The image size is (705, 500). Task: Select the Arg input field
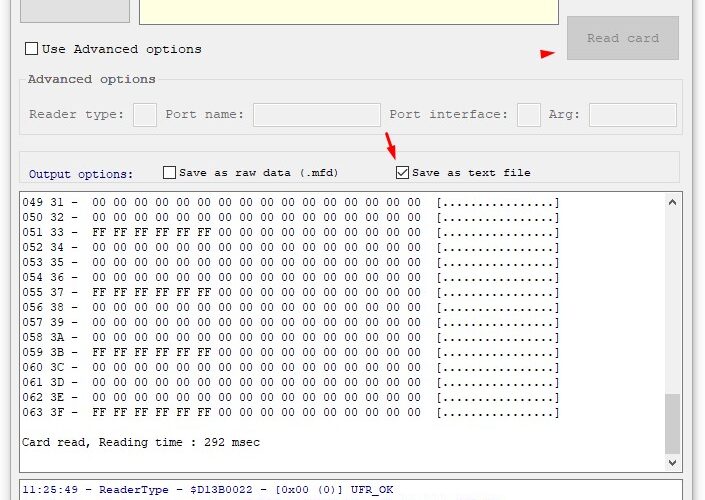click(634, 115)
